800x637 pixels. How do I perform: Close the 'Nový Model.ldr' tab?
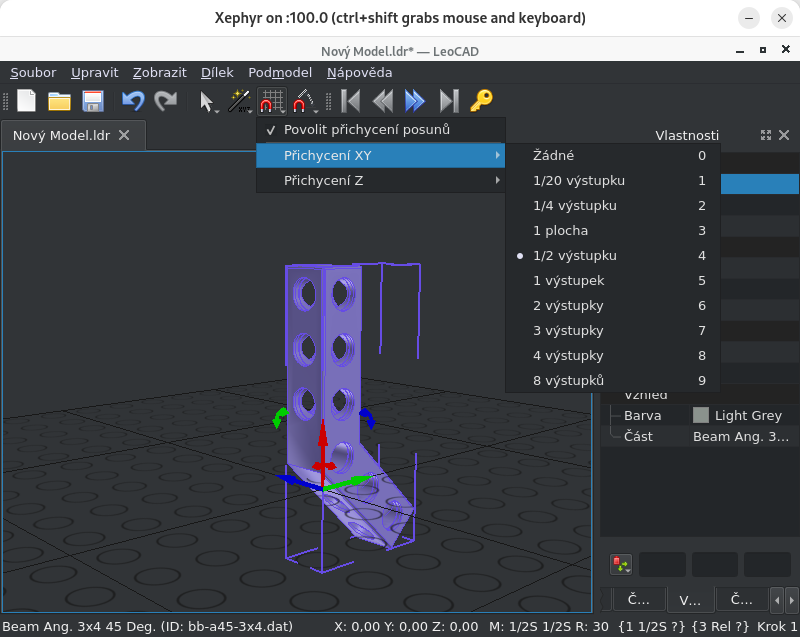tap(124, 135)
